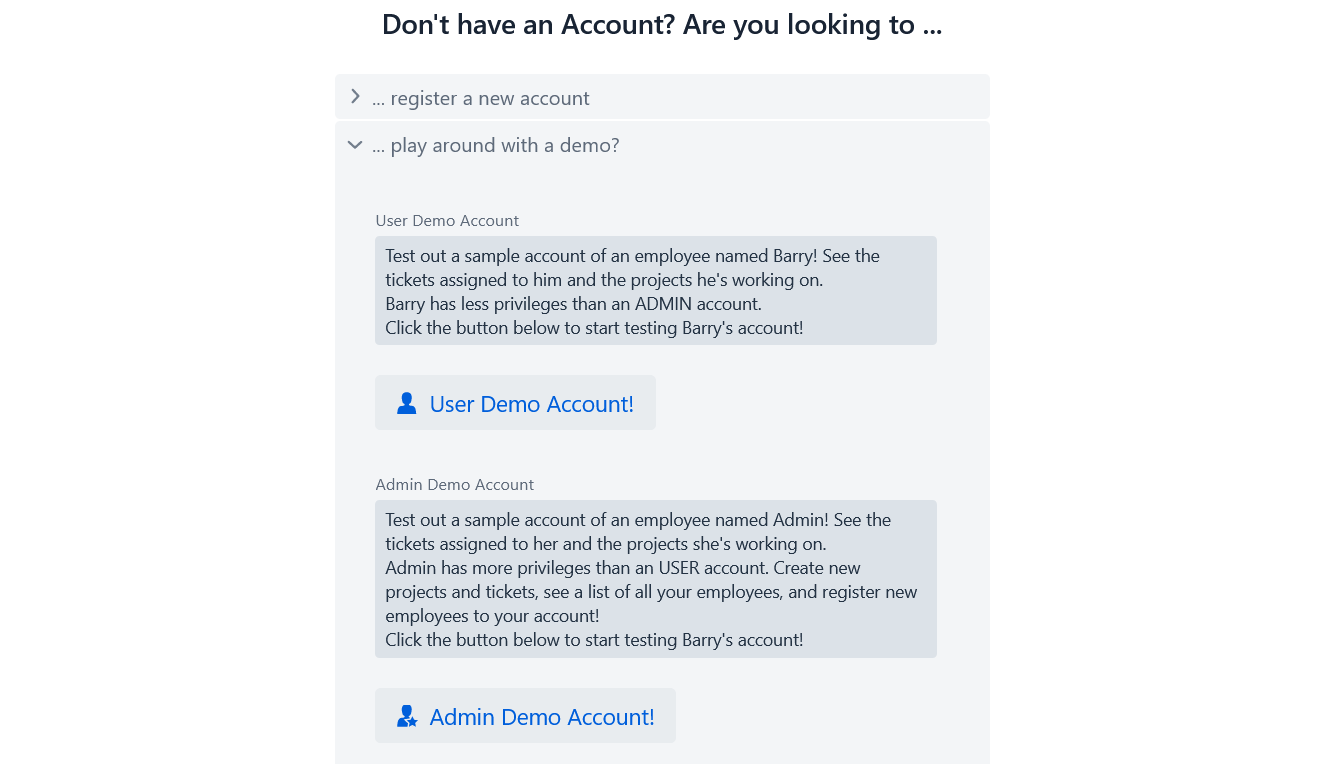Collapse the demo section using its down chevron

click(354, 145)
